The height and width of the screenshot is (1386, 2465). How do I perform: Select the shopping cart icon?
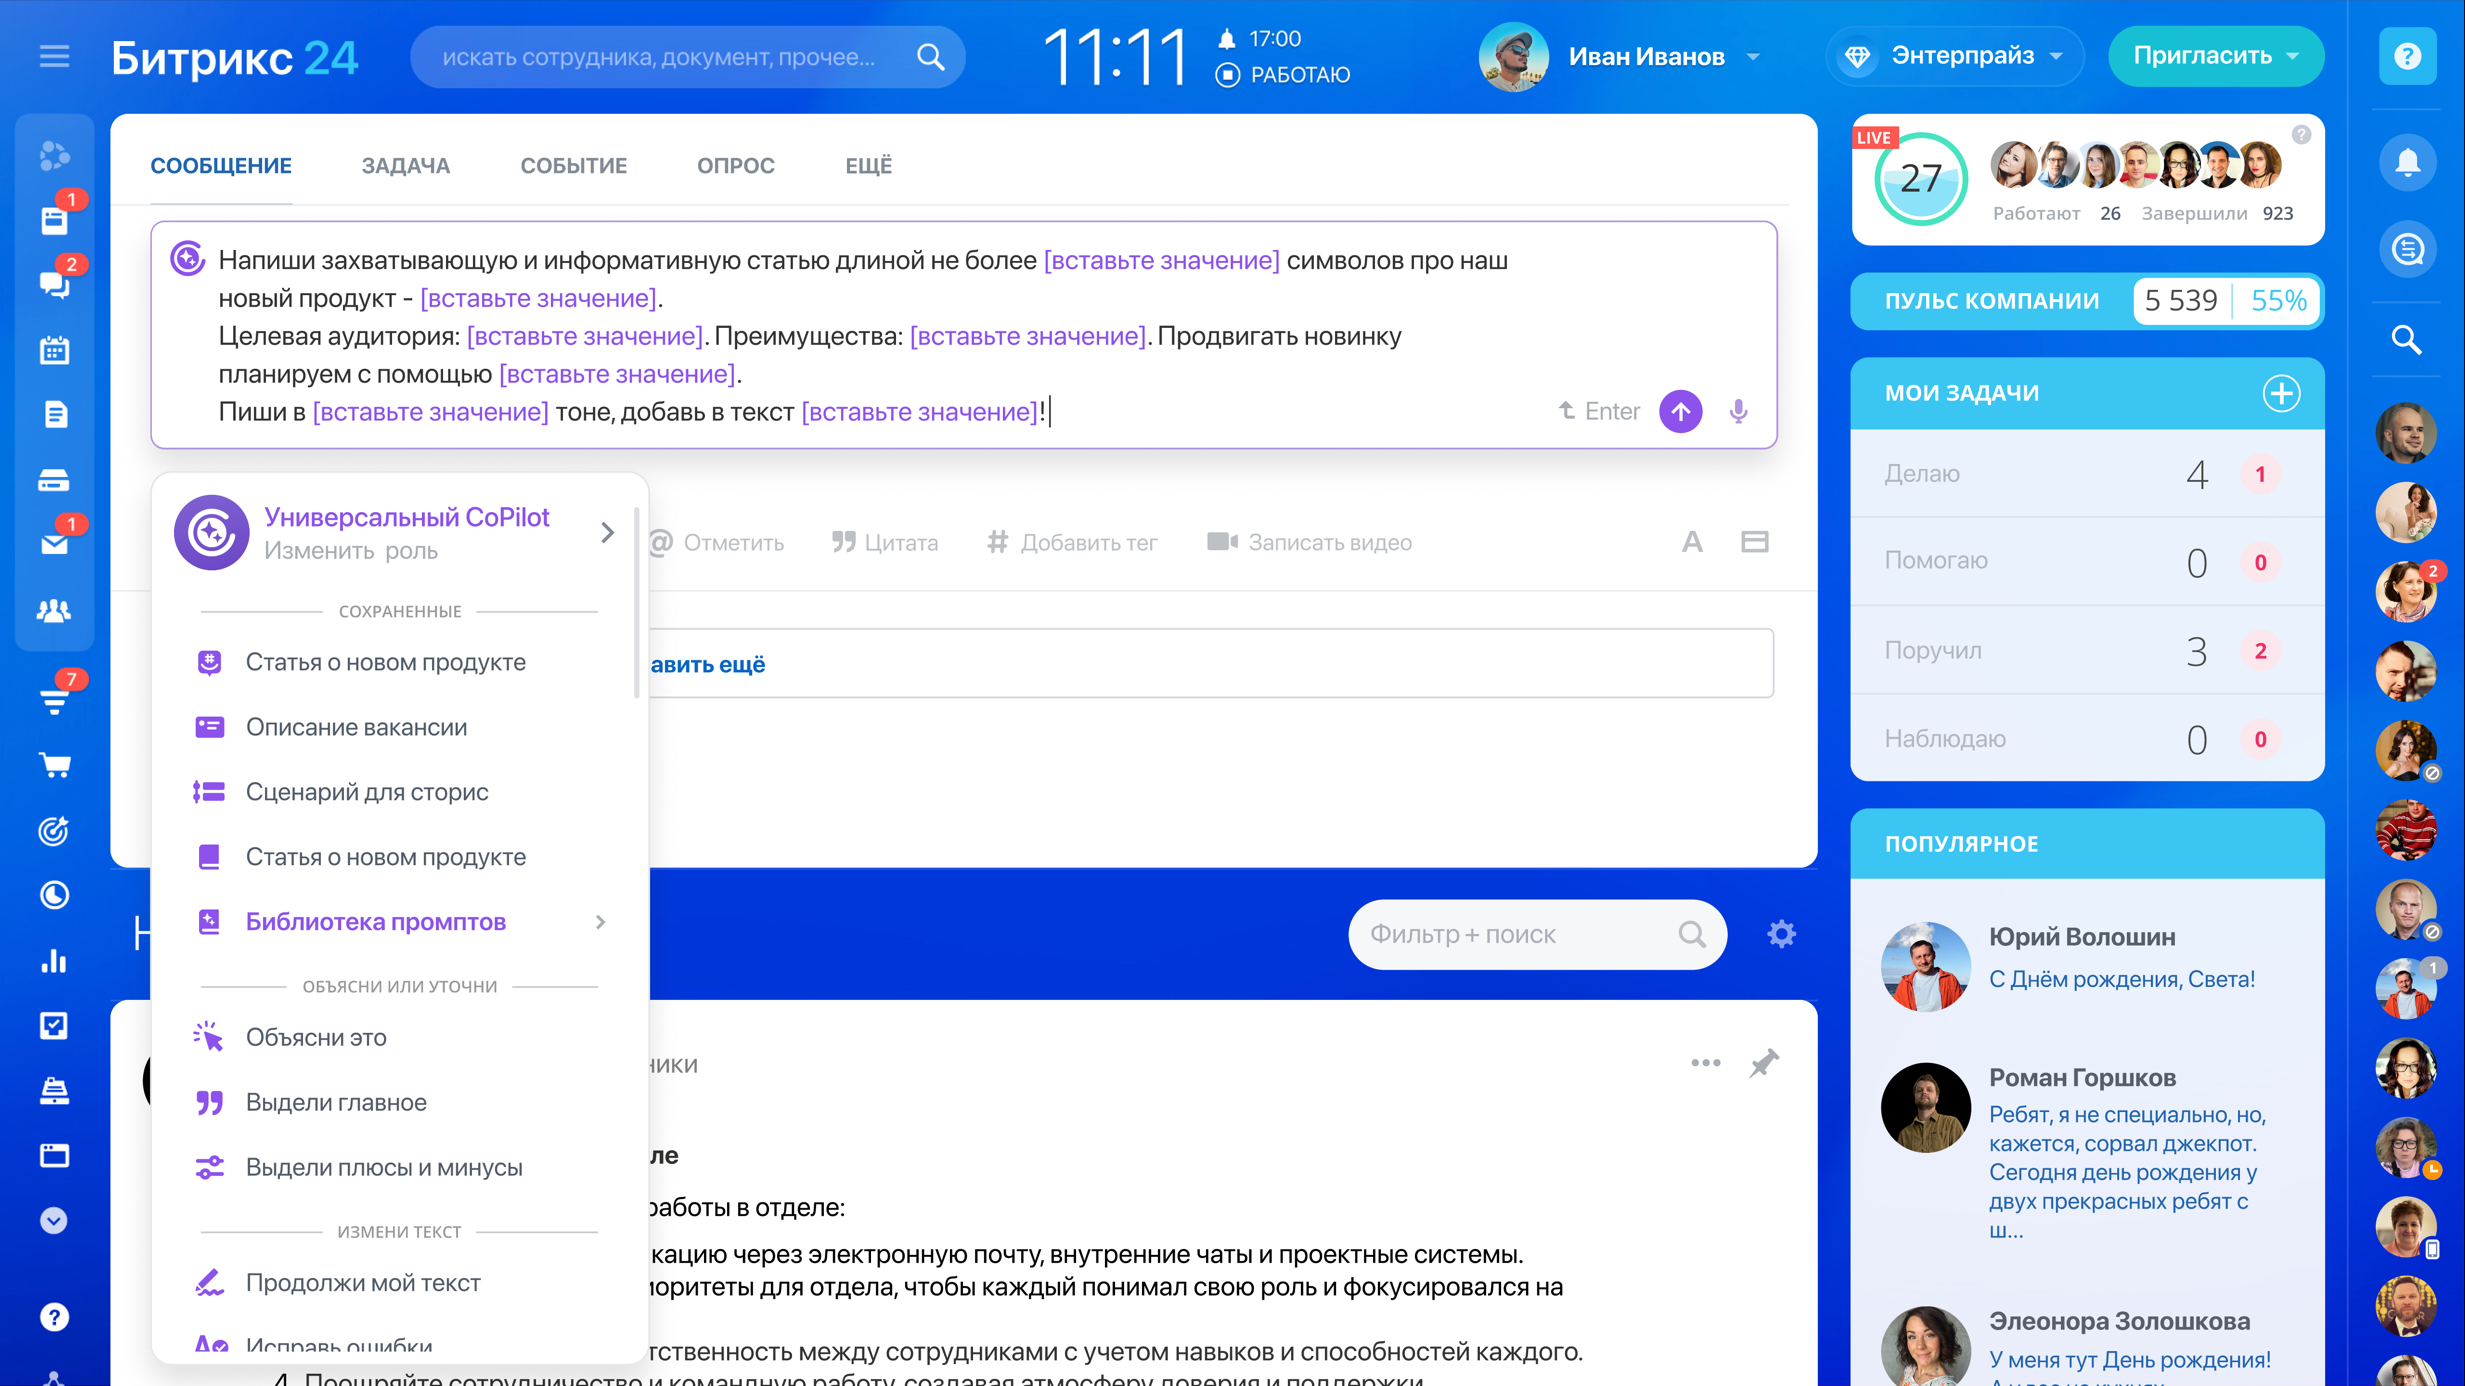[54, 765]
